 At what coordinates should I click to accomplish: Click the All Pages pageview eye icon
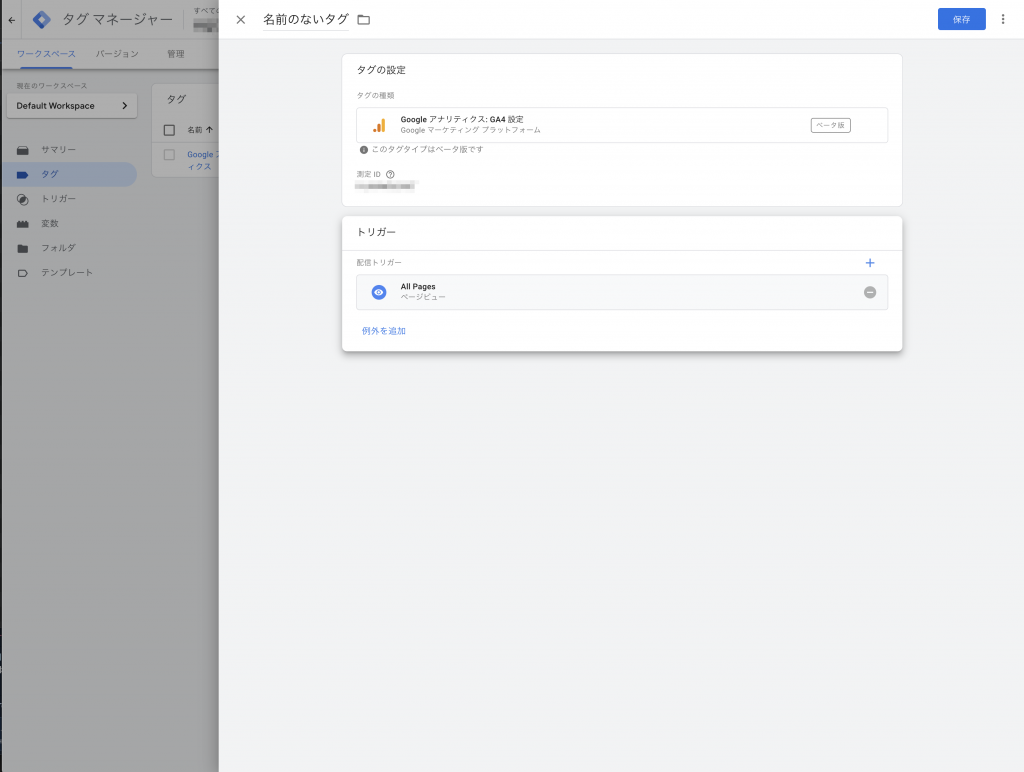tap(379, 292)
